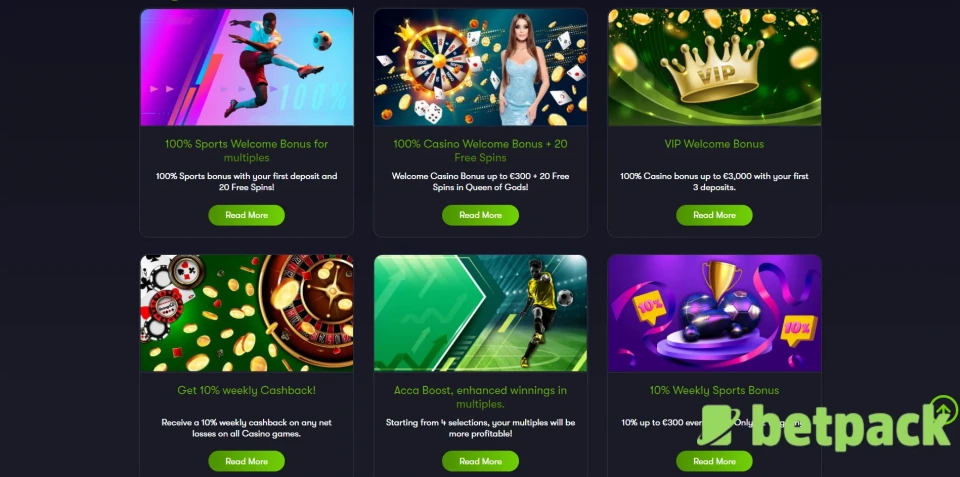Click the Acca Boost enhanced winnings heading
Screen dimensions: 960x477
pos(480,397)
